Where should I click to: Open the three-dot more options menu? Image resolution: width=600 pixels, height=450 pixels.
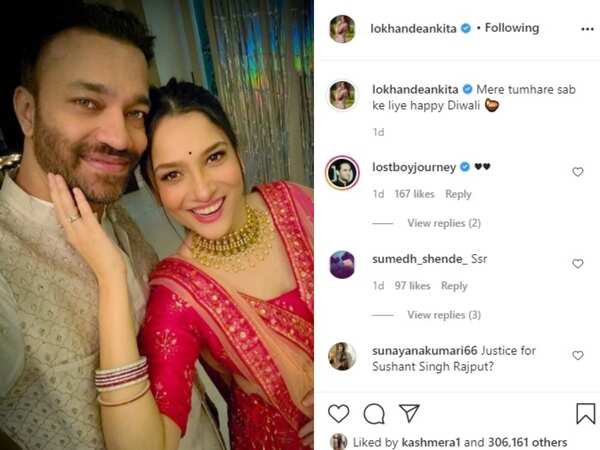click(587, 29)
